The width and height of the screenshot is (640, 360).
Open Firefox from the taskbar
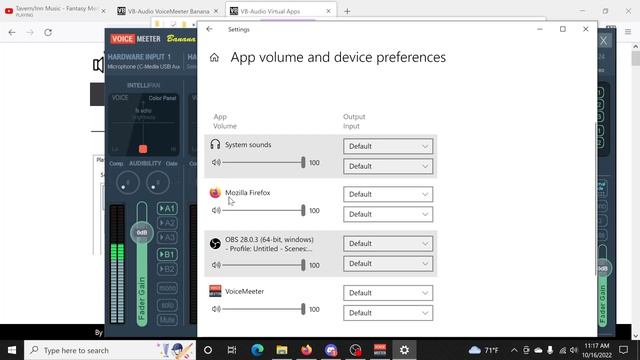[x=306, y=350]
